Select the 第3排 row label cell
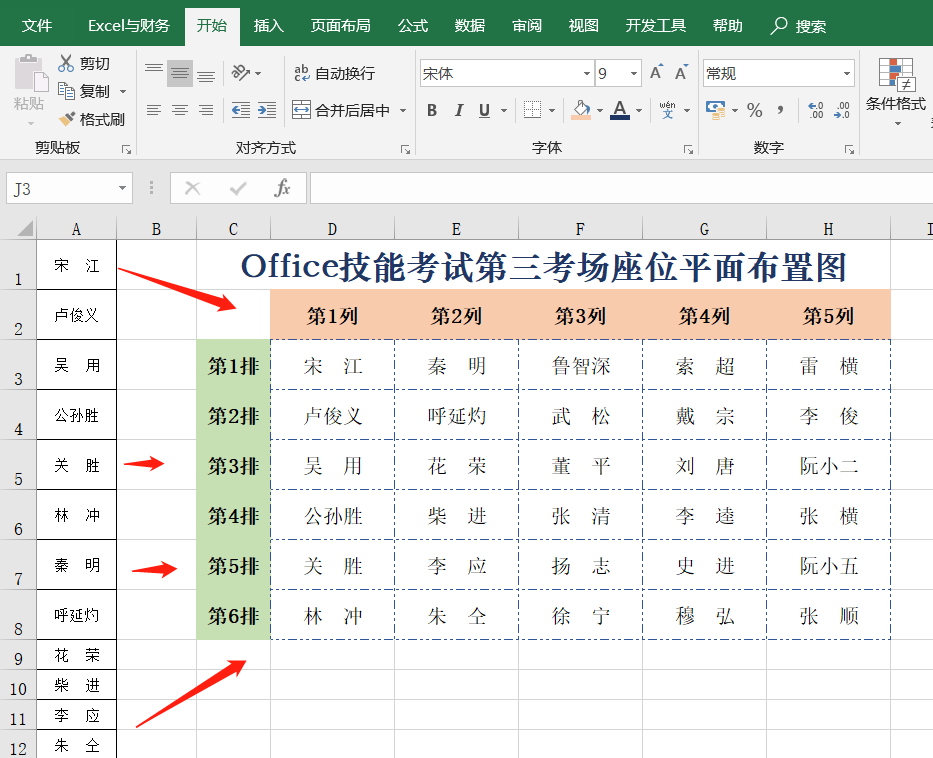 [x=233, y=465]
